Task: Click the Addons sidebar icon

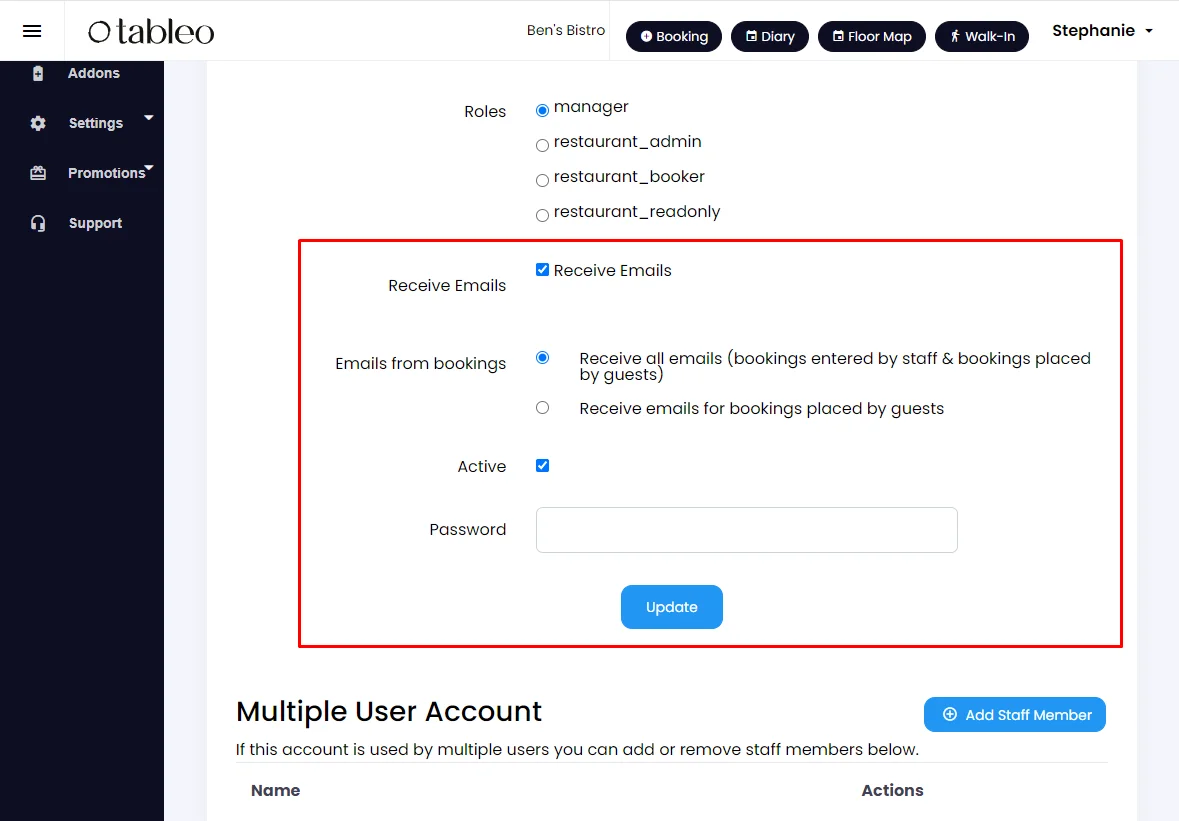Action: tap(38, 73)
